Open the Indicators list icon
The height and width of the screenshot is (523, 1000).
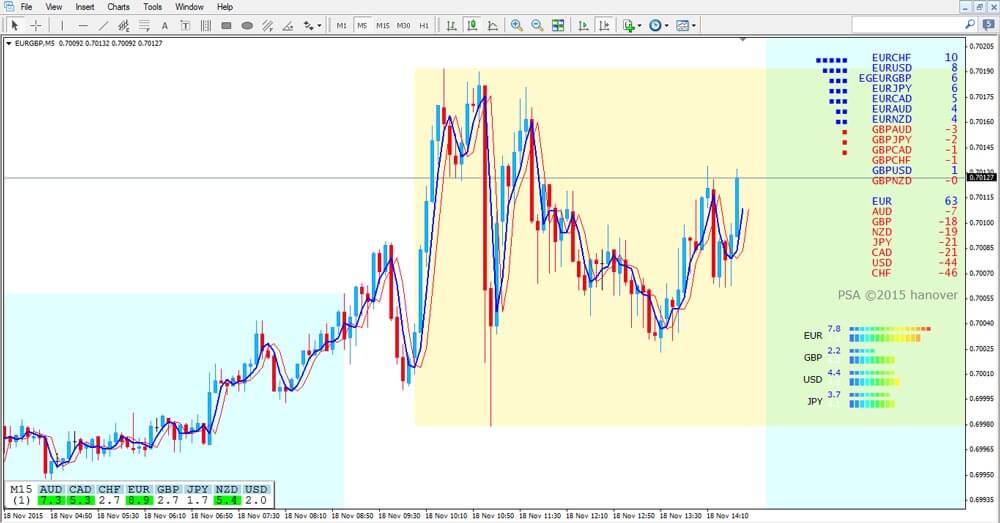629,26
